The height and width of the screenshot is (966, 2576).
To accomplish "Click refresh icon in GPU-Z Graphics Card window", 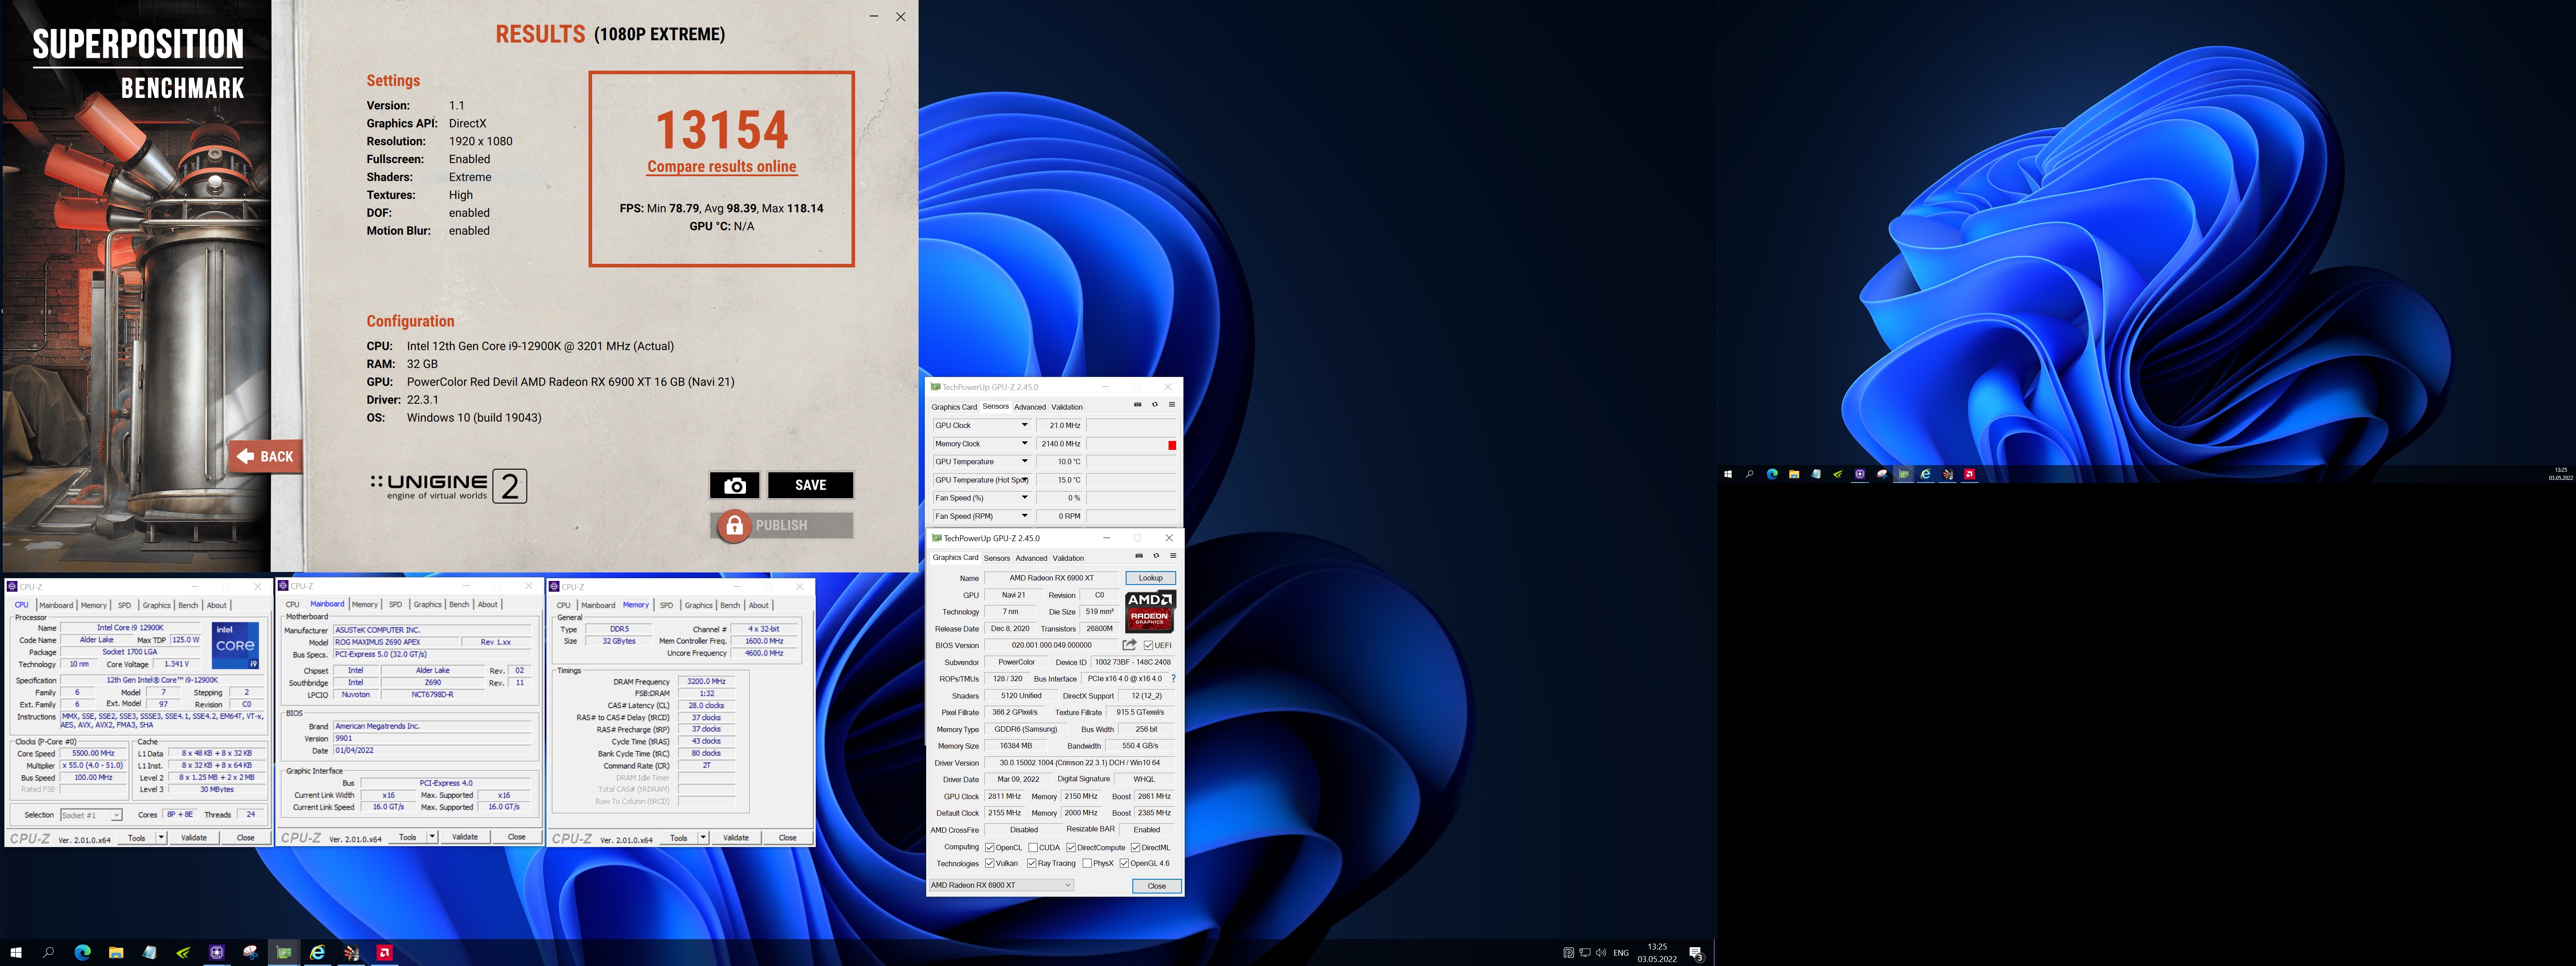I will tap(1156, 556).
